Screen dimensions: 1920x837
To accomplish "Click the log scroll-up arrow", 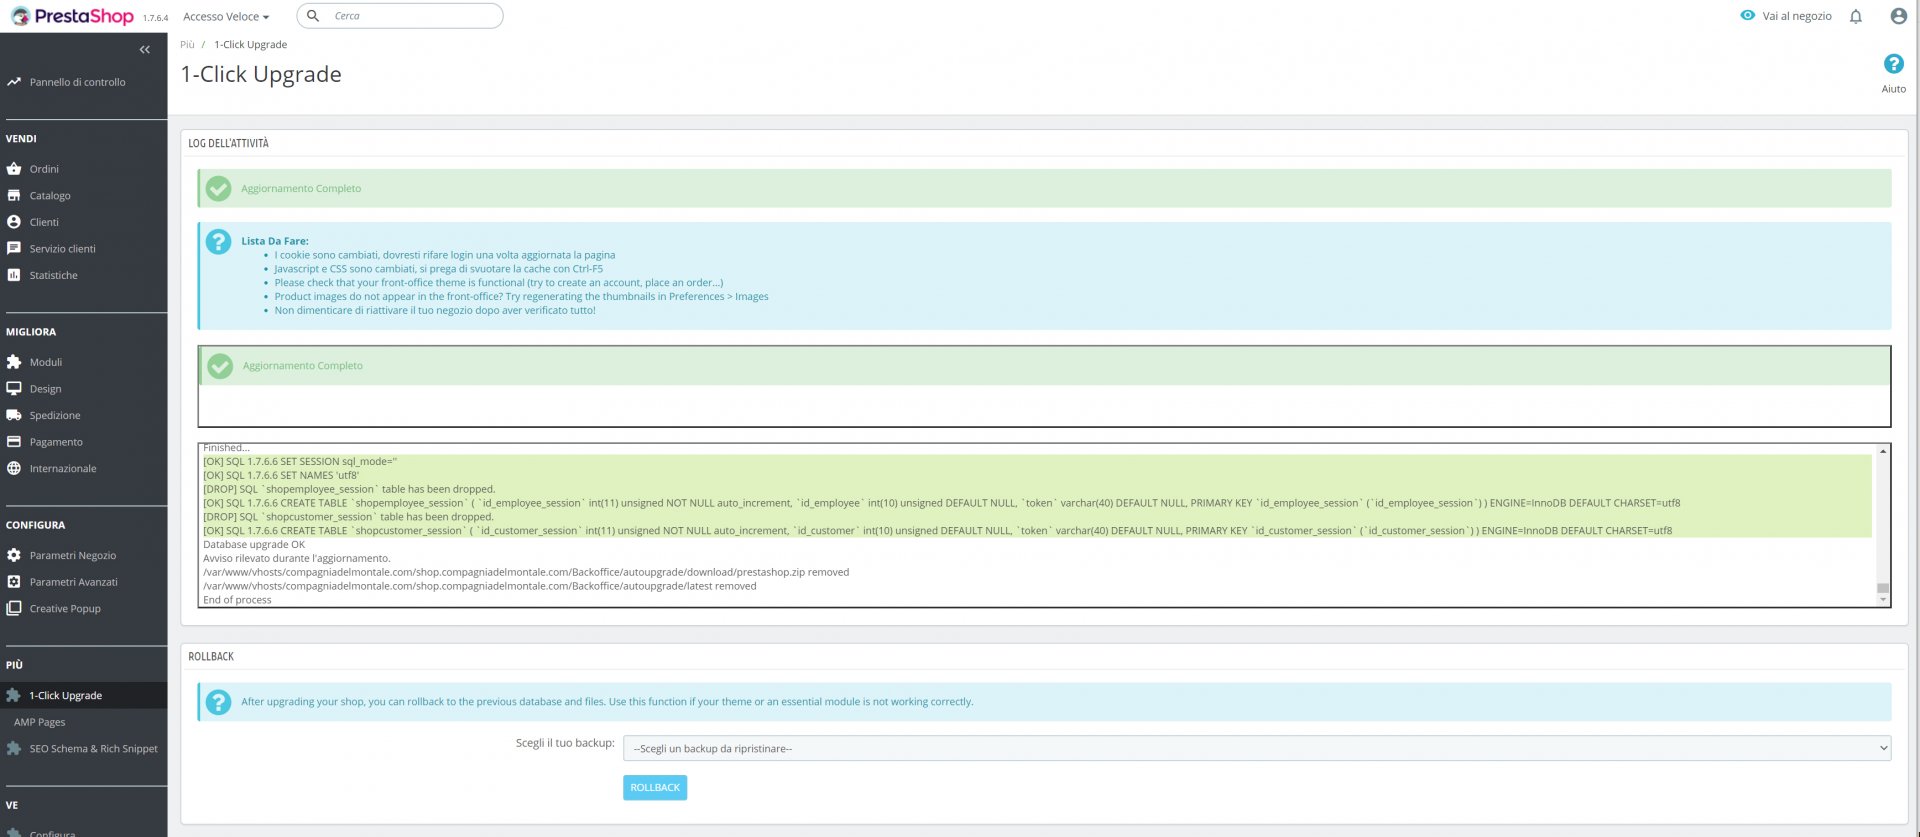I will tap(1883, 451).
